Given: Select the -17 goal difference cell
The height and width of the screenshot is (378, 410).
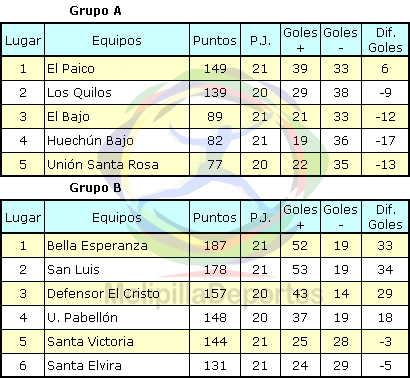Looking at the screenshot, I should (x=385, y=140).
